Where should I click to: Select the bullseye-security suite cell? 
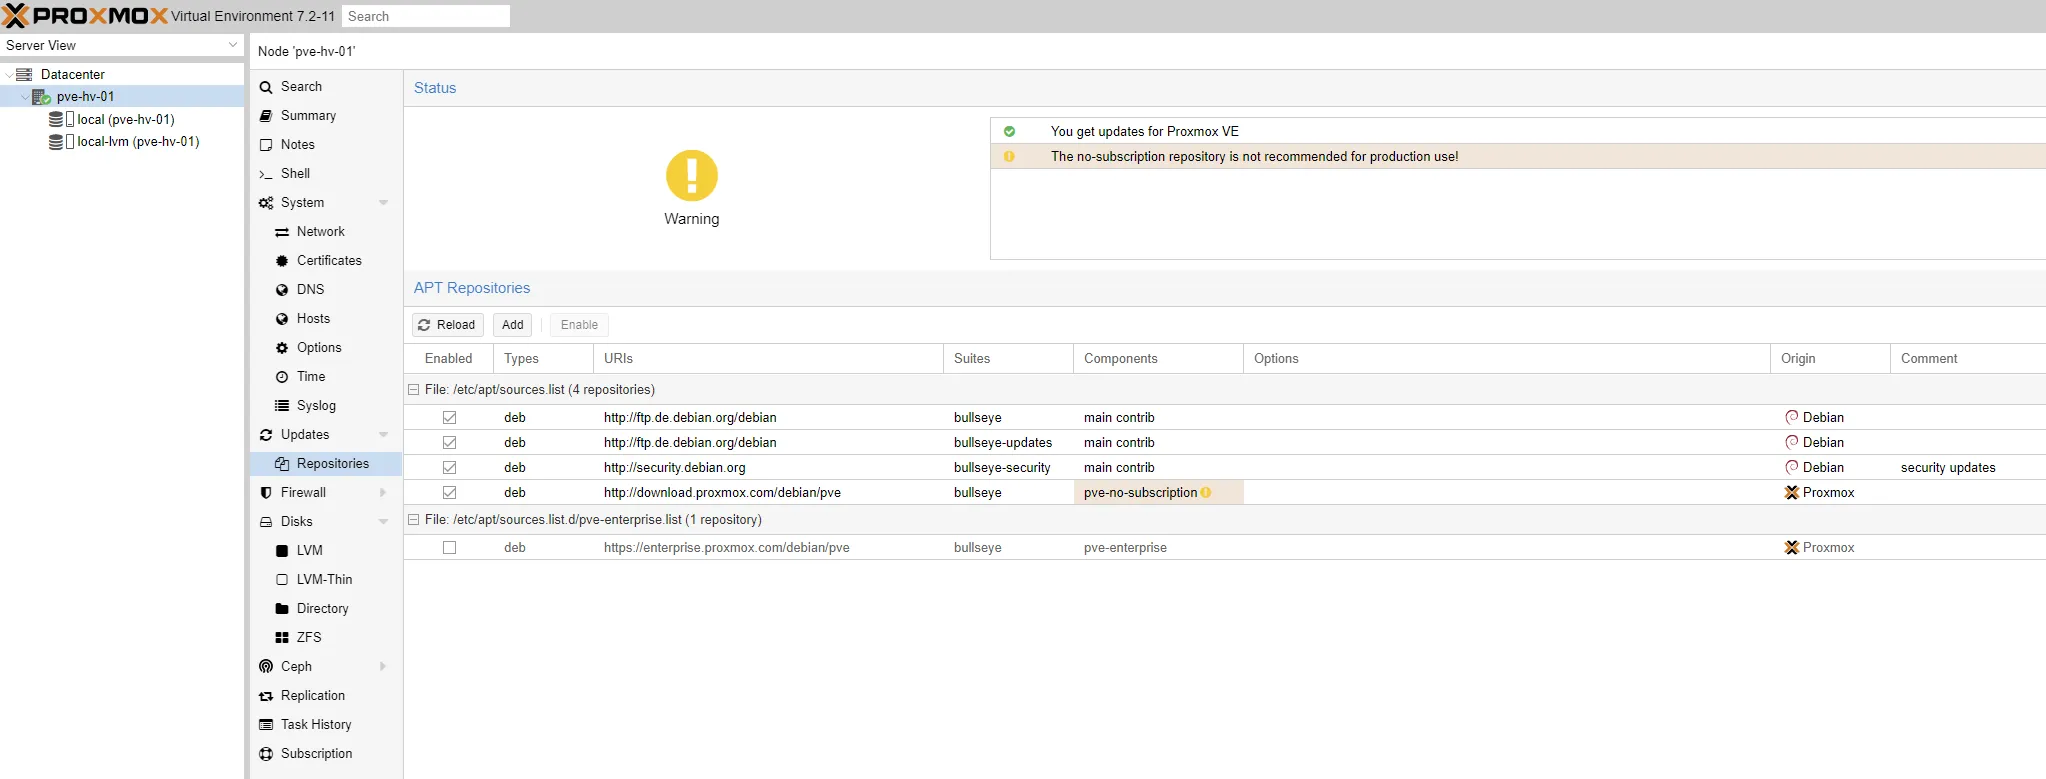(x=1008, y=468)
